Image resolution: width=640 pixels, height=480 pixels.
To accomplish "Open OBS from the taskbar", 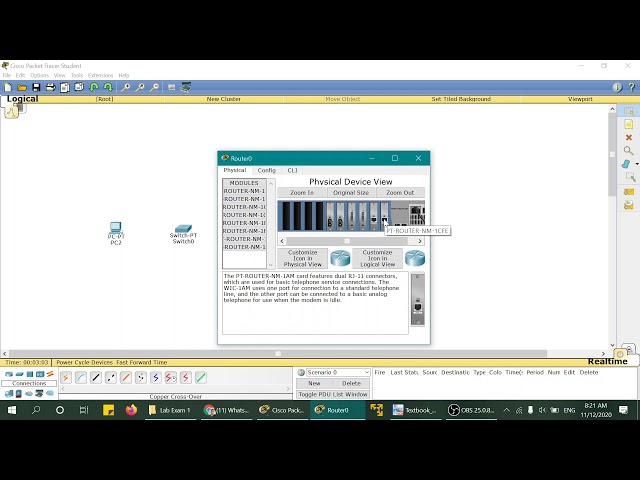I will coord(471,410).
